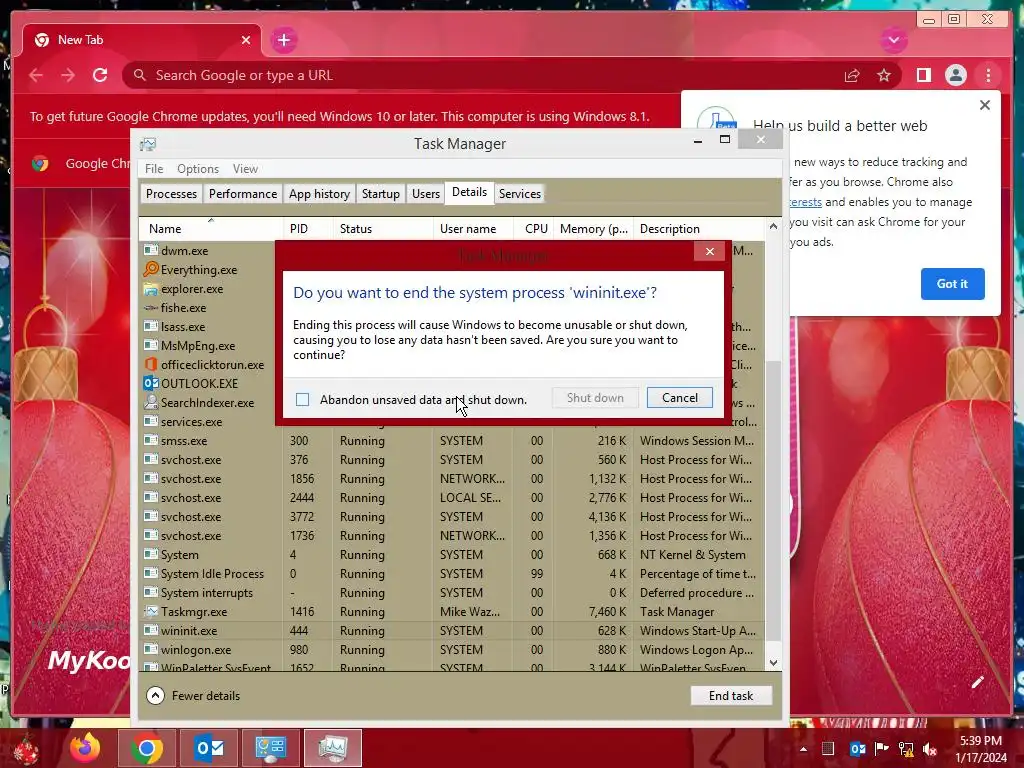Select System interrupts row

click(x=452, y=592)
